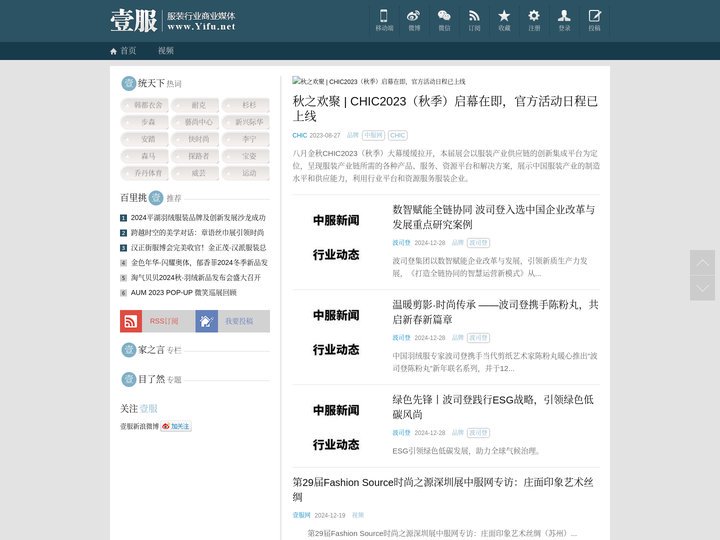Viewport: 720px width, 540px height.
Task: Click 壹服网 author link dated 2024-12-19
Action: 301,515
